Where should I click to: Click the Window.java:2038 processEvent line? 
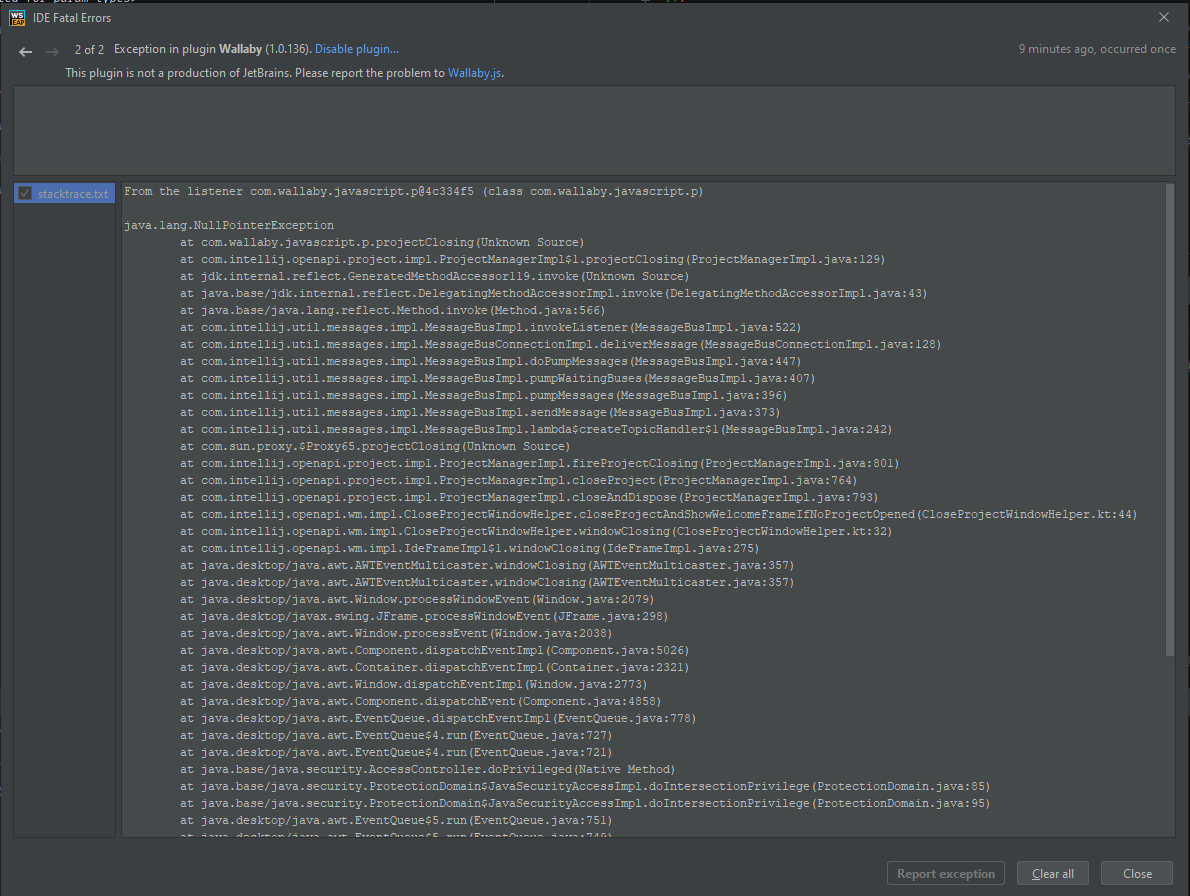[x=396, y=633]
